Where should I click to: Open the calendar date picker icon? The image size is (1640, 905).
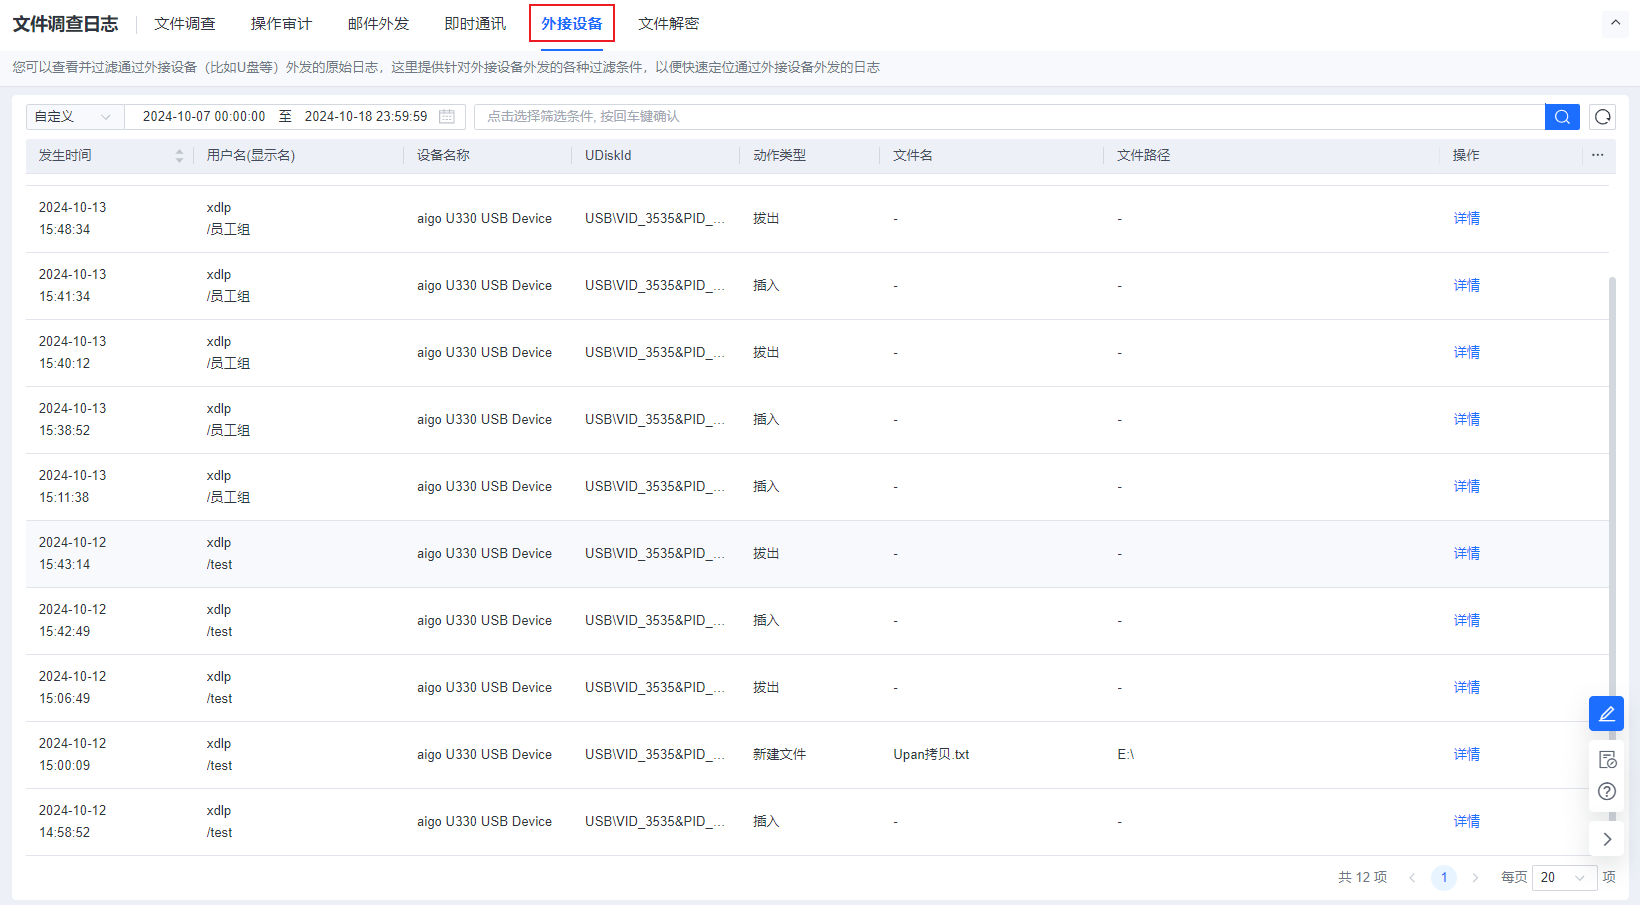(x=447, y=117)
